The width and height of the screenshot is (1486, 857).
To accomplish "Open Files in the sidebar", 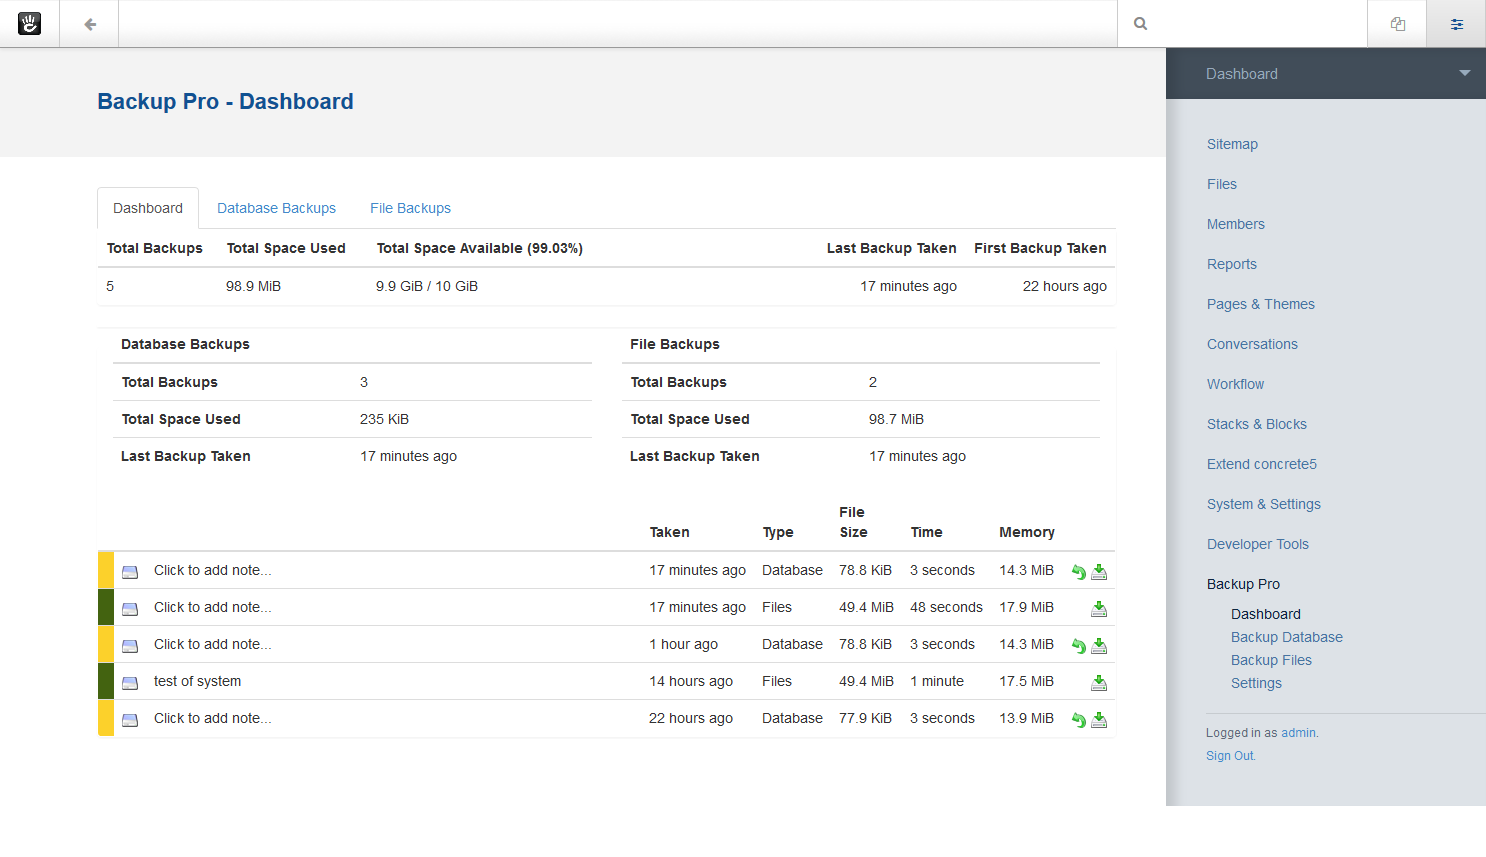I will point(1222,184).
